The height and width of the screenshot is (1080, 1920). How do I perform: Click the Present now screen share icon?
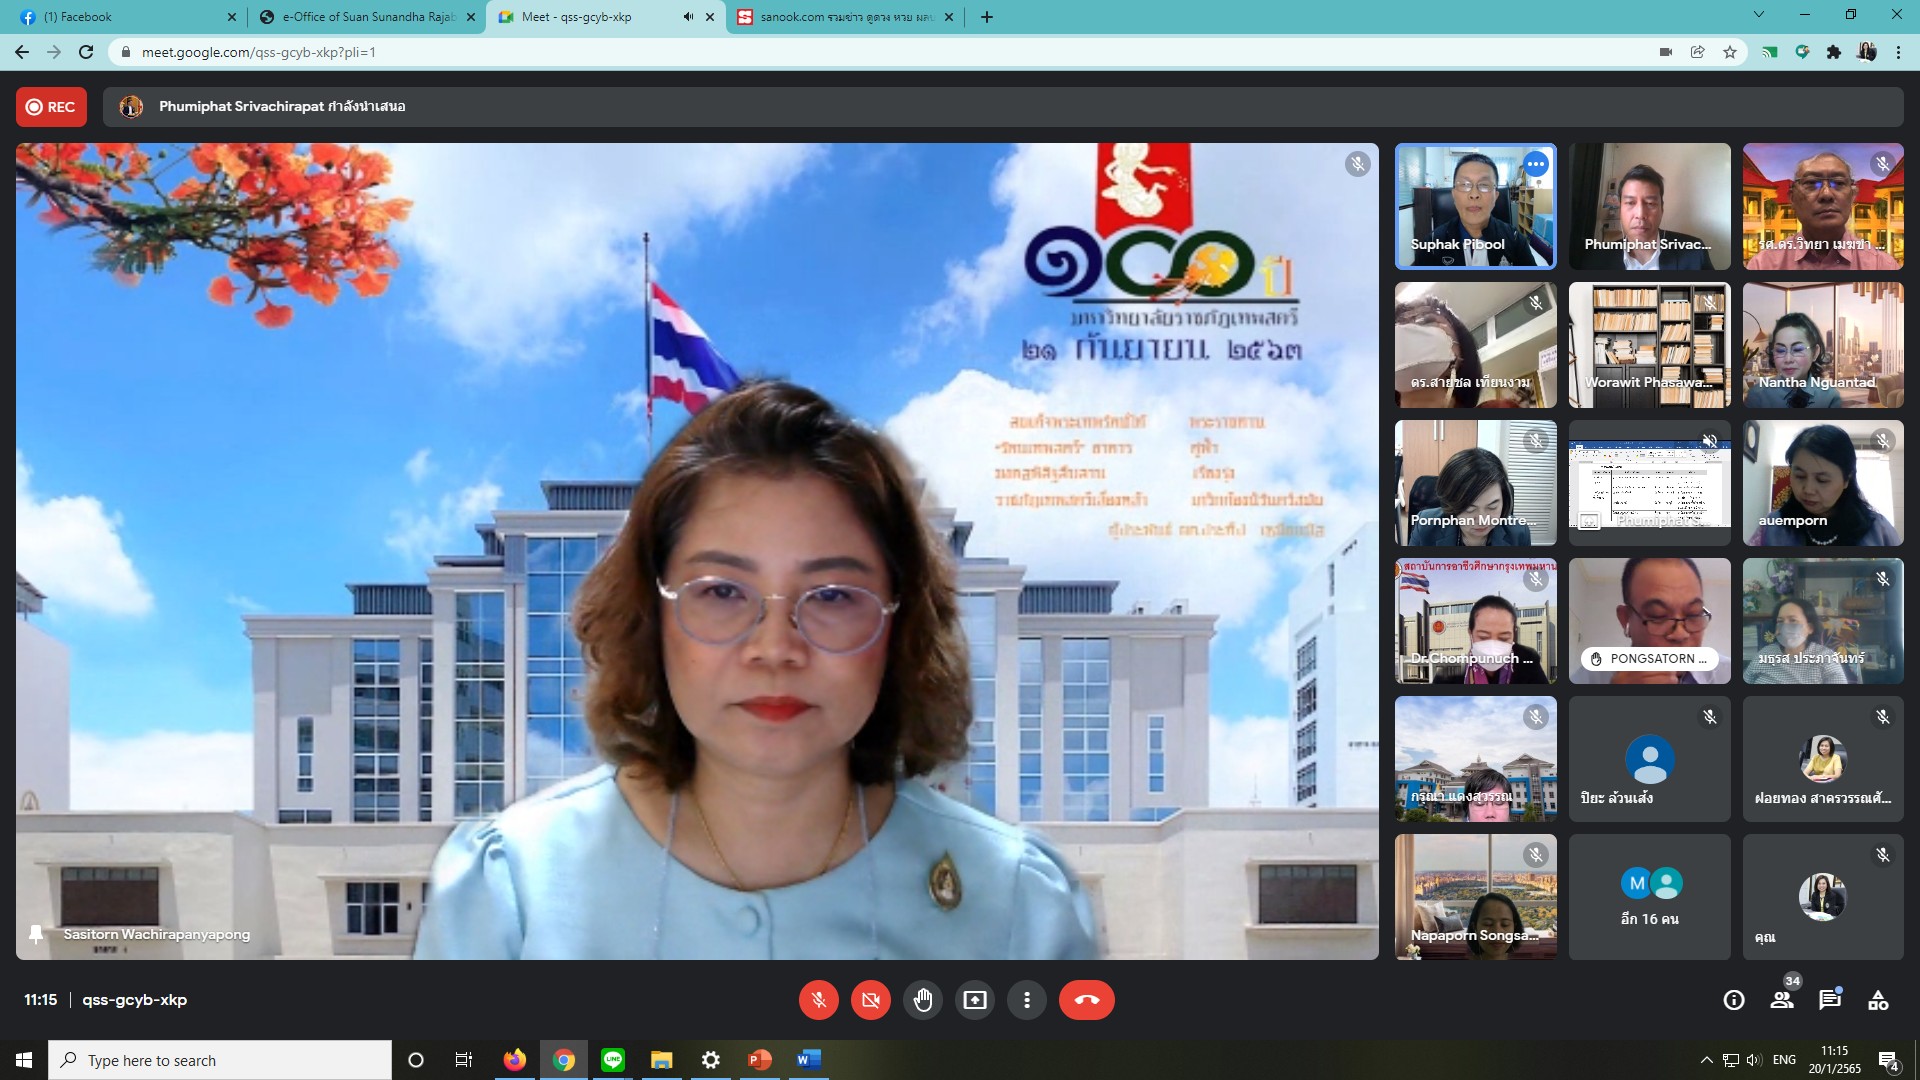click(x=974, y=1000)
